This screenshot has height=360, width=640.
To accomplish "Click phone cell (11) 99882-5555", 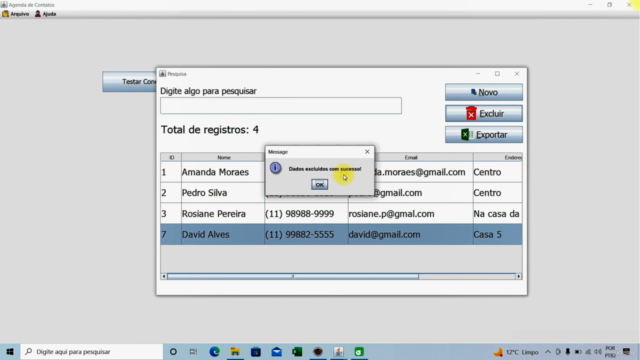I will coord(306,234).
